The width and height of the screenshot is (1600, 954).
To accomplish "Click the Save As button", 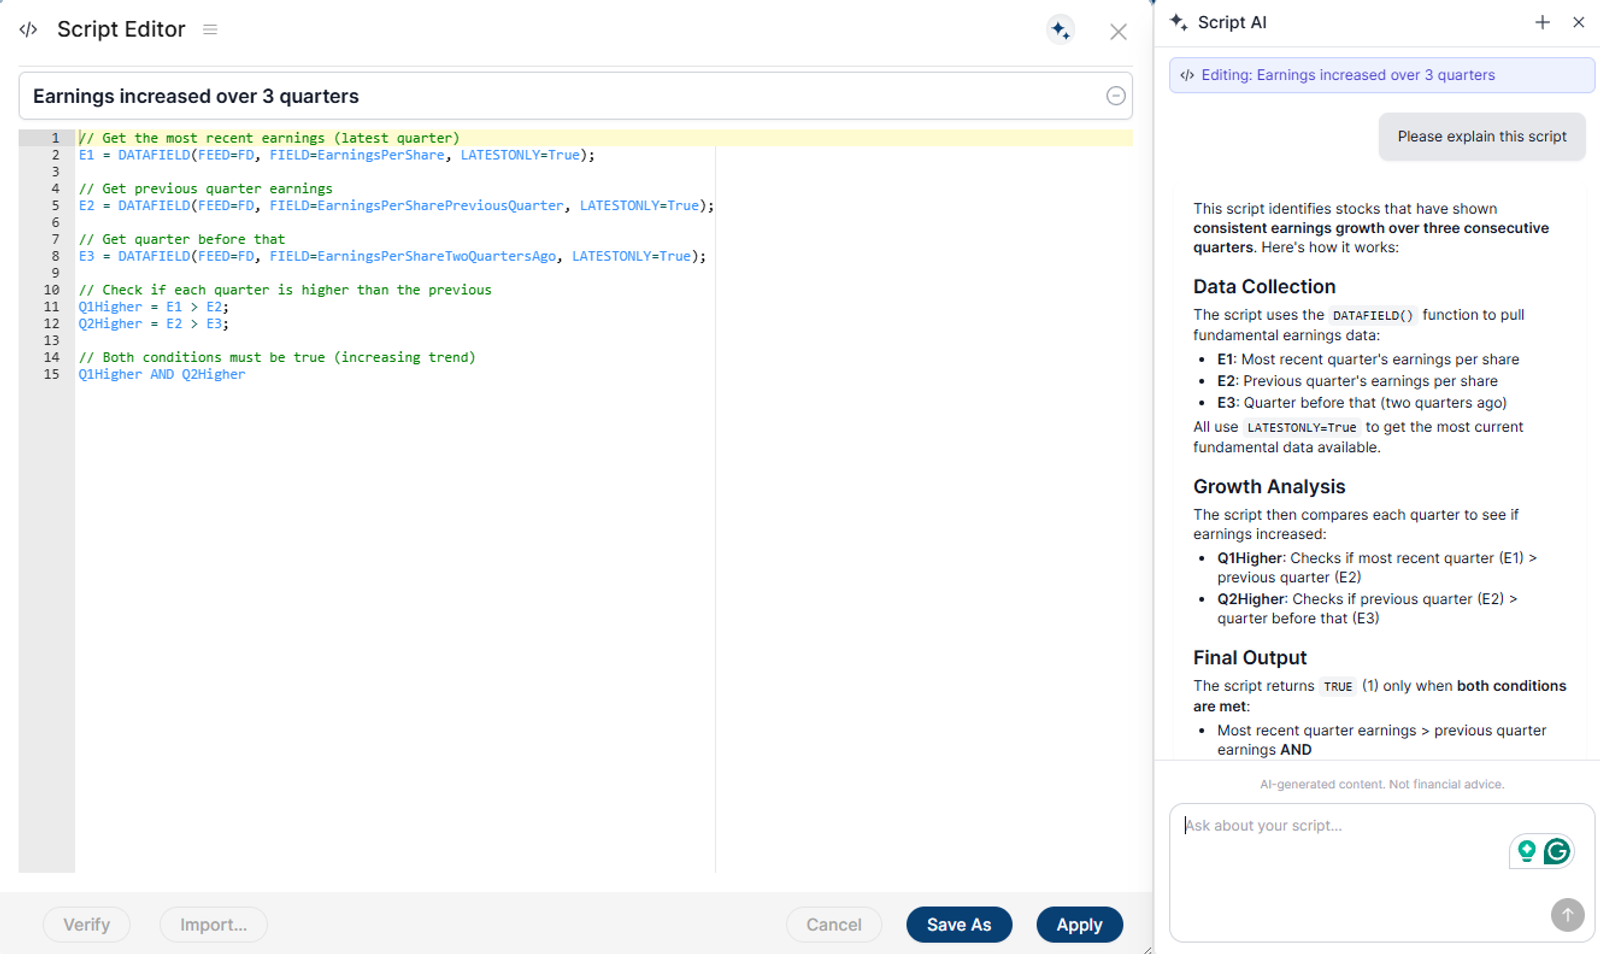I will [959, 925].
